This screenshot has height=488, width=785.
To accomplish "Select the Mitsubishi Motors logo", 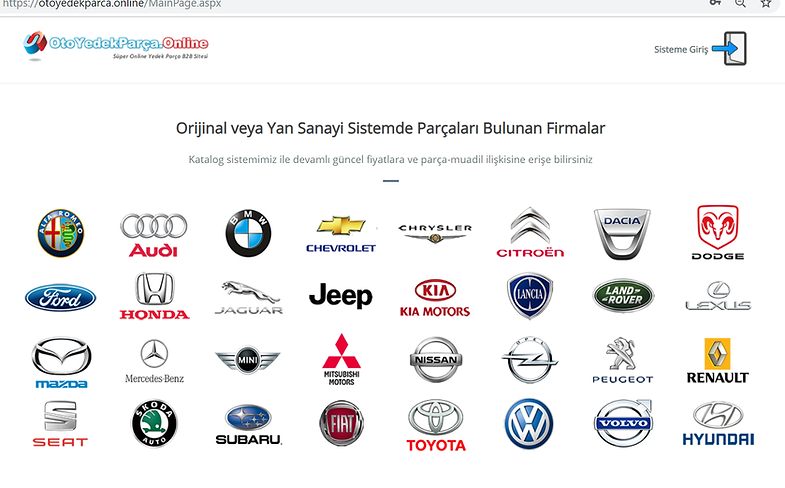I will point(341,359).
